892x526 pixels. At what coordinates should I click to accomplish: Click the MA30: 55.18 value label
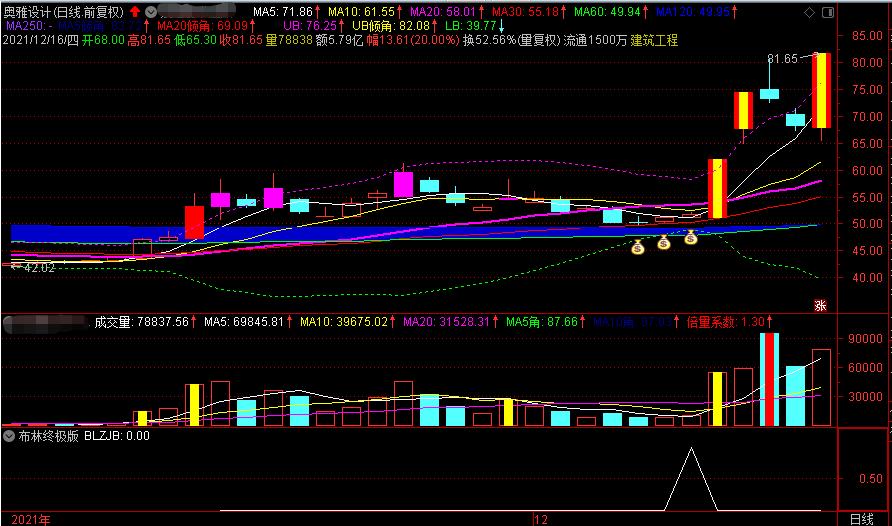(525, 11)
